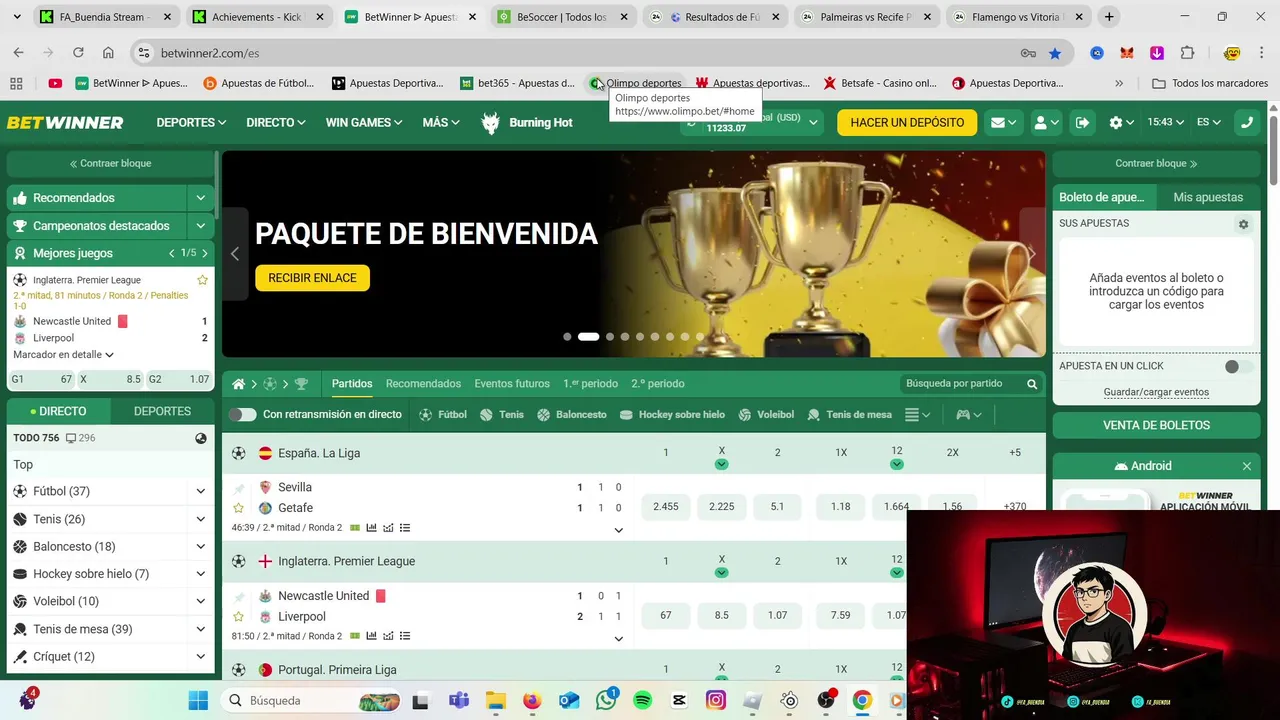Open the messages envelope dropdown

pos(1003,122)
